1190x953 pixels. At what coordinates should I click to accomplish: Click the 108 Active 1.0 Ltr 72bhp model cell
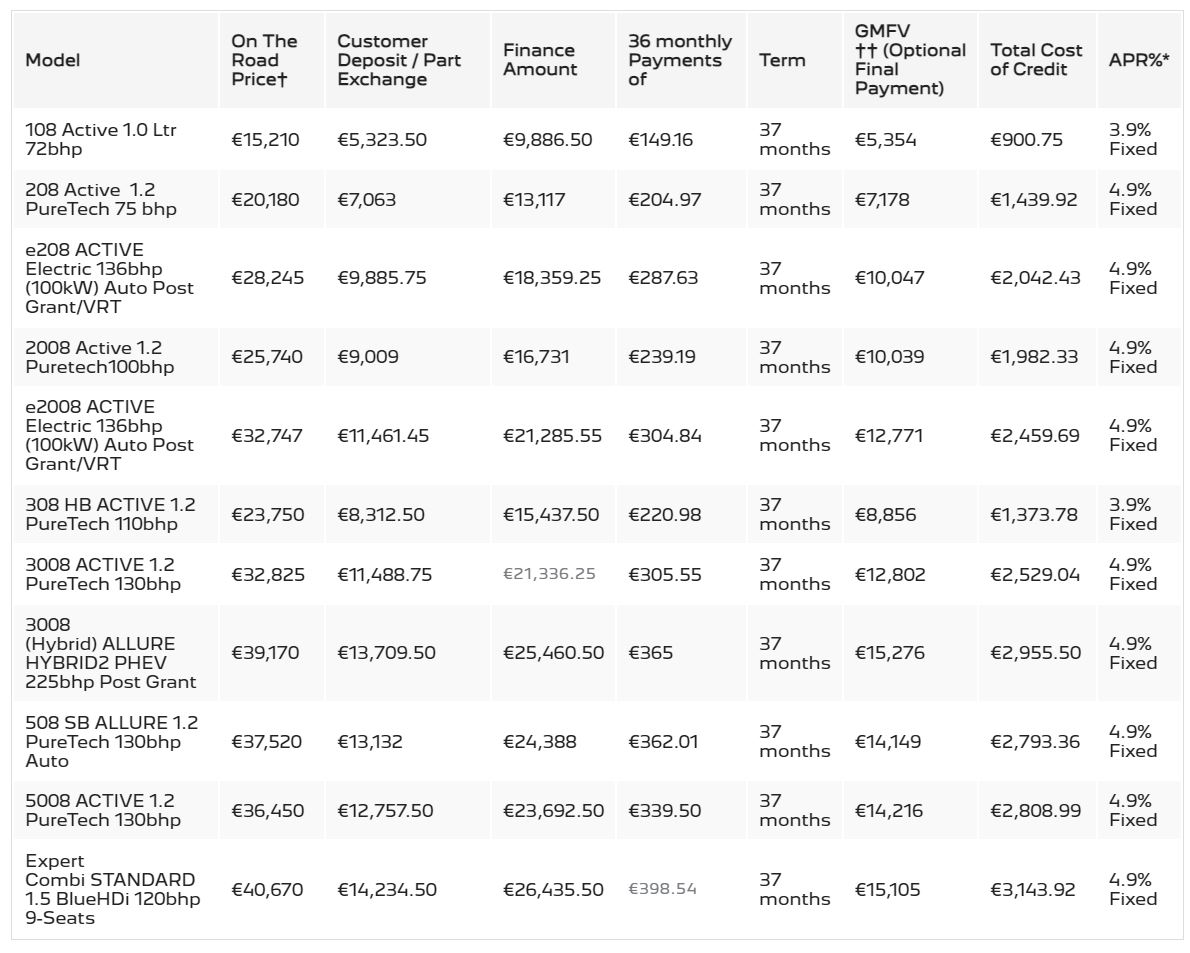(100, 140)
